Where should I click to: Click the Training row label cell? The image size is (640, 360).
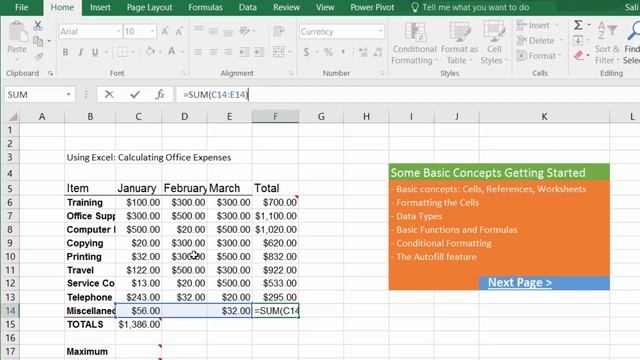[x=90, y=202]
